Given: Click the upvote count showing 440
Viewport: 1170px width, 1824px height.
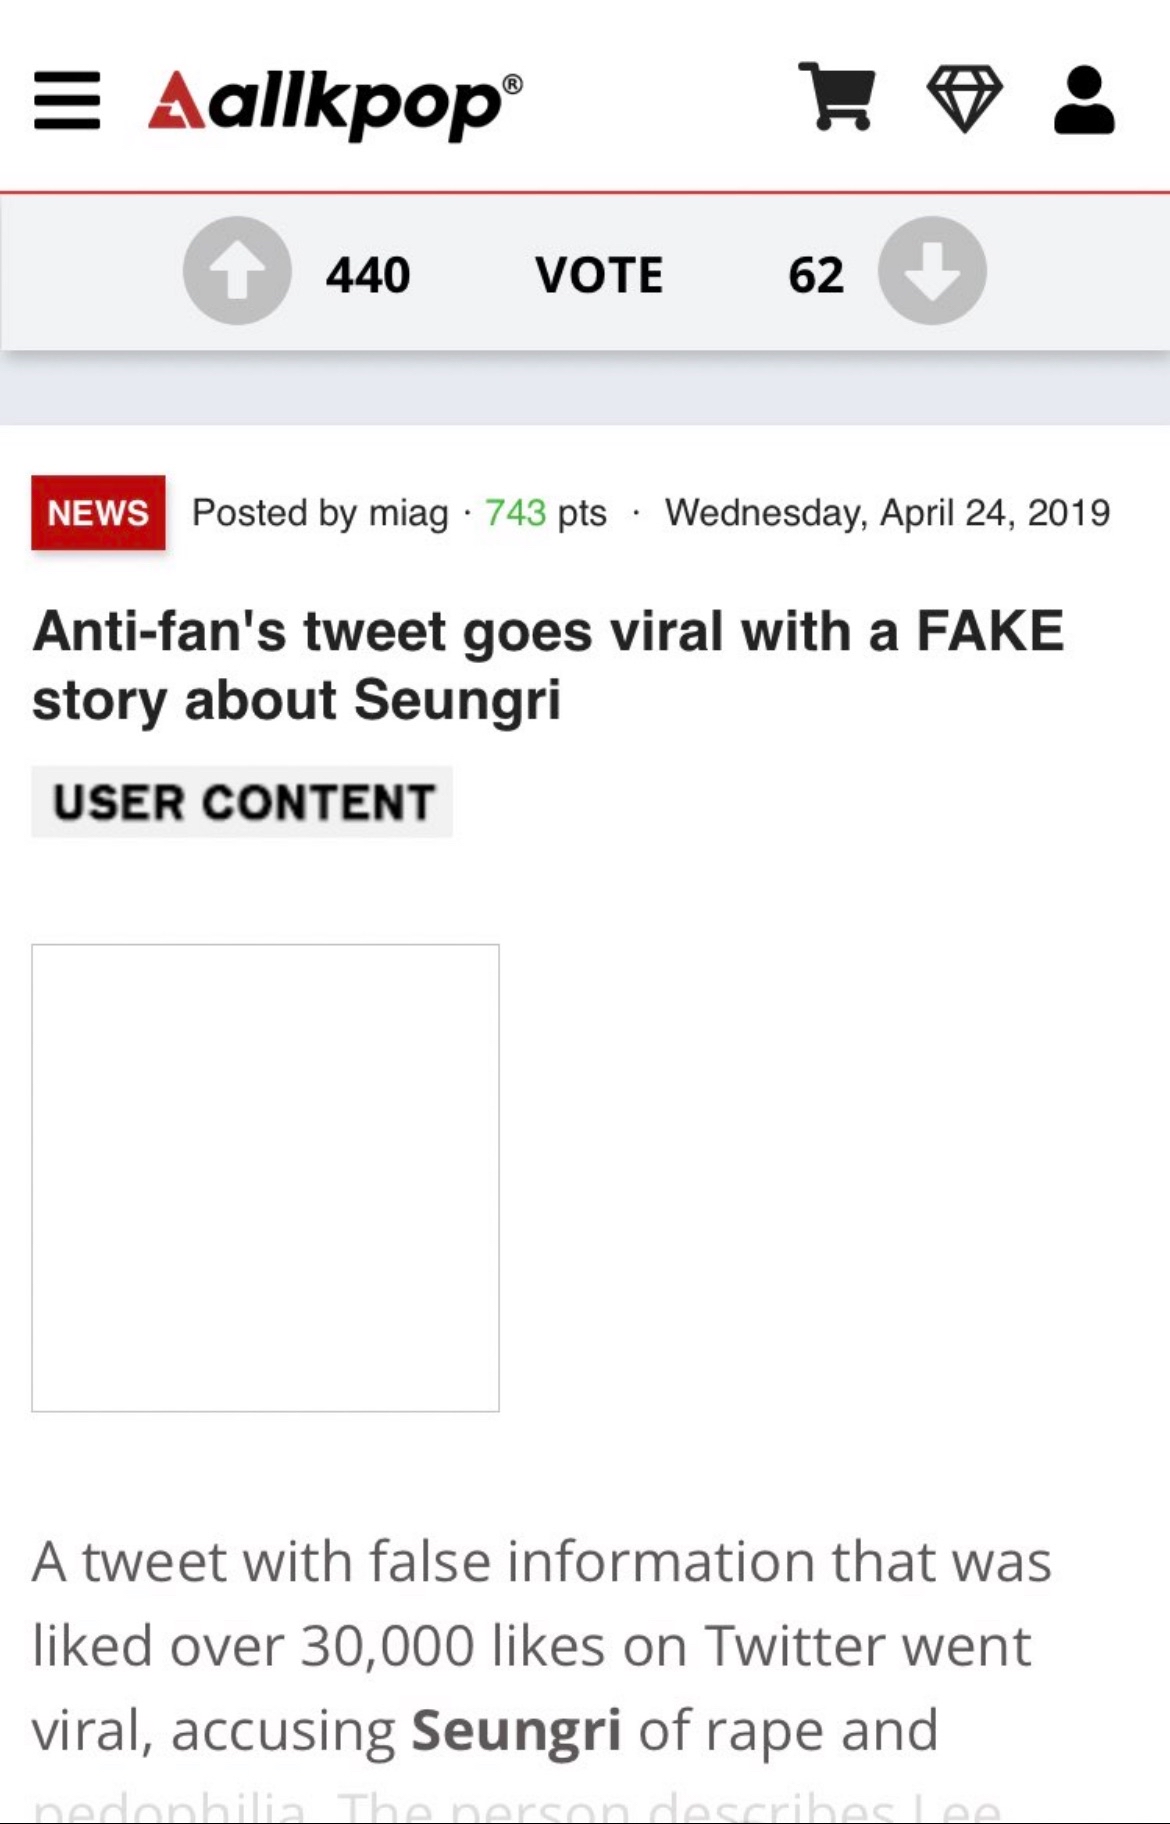Looking at the screenshot, I should pos(367,271).
